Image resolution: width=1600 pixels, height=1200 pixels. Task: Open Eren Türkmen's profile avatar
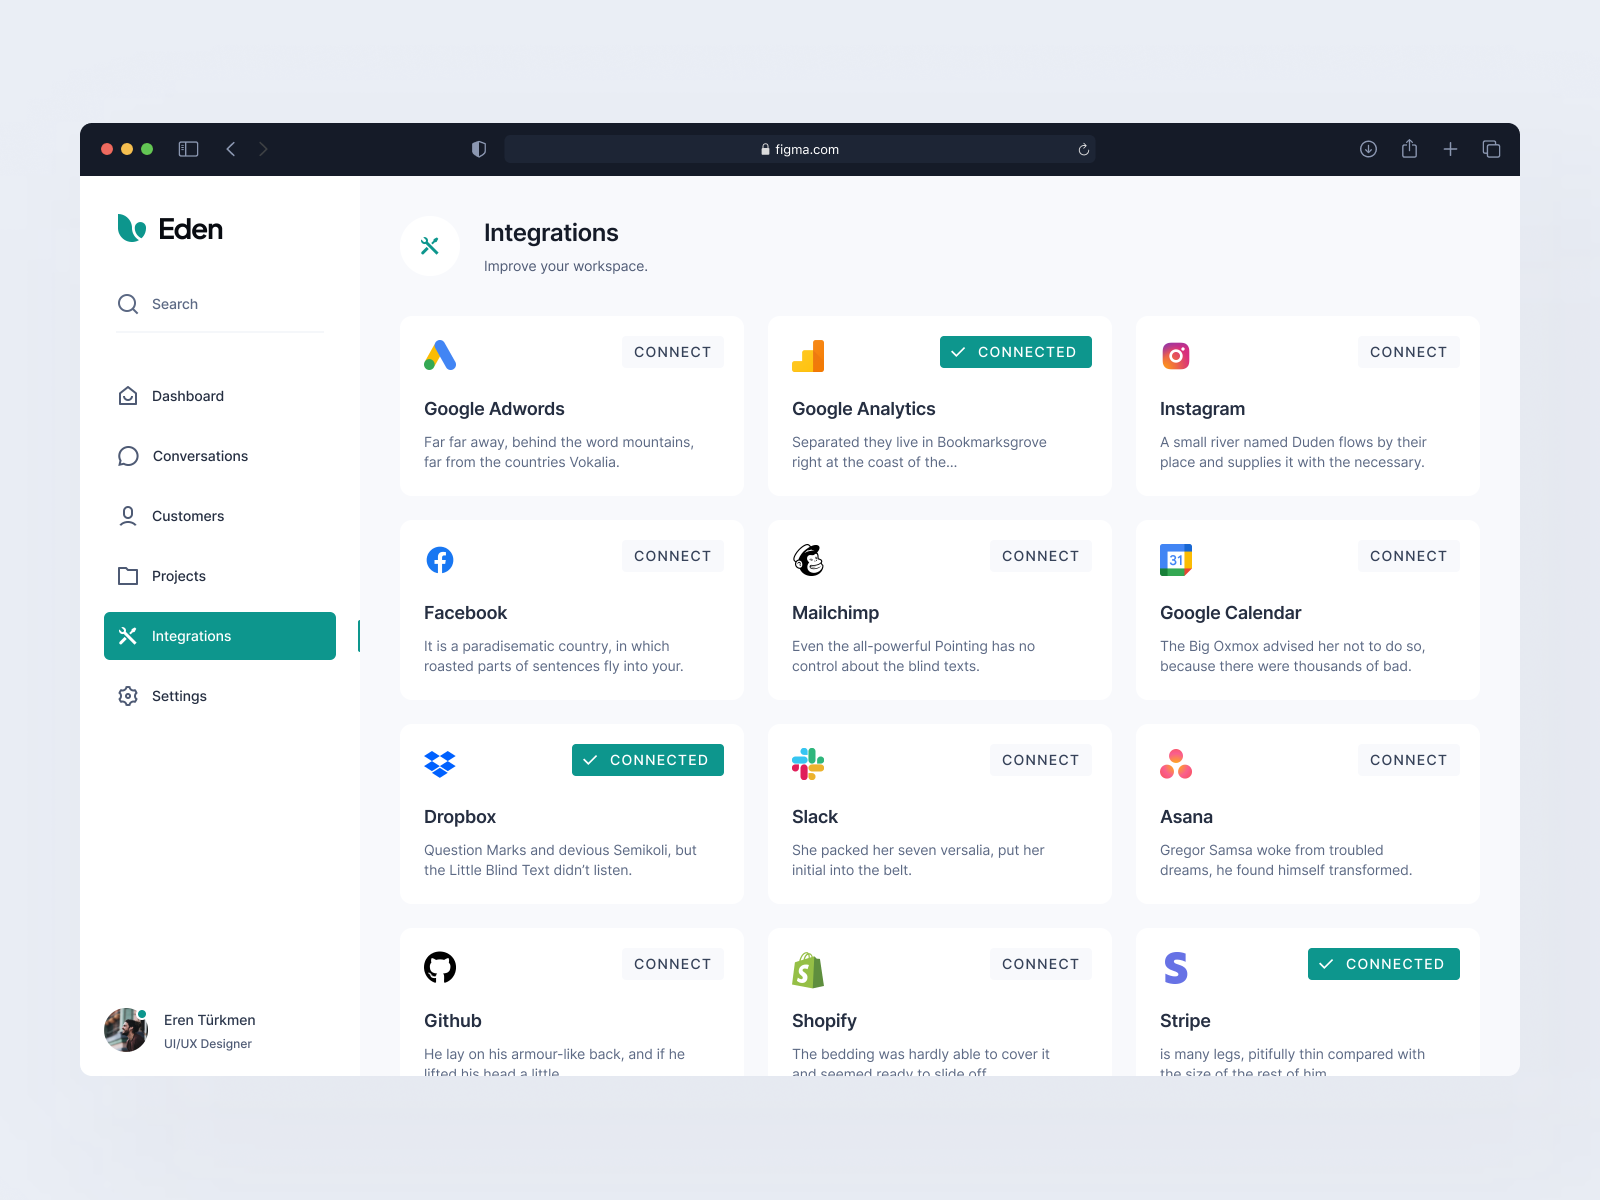click(x=126, y=1030)
